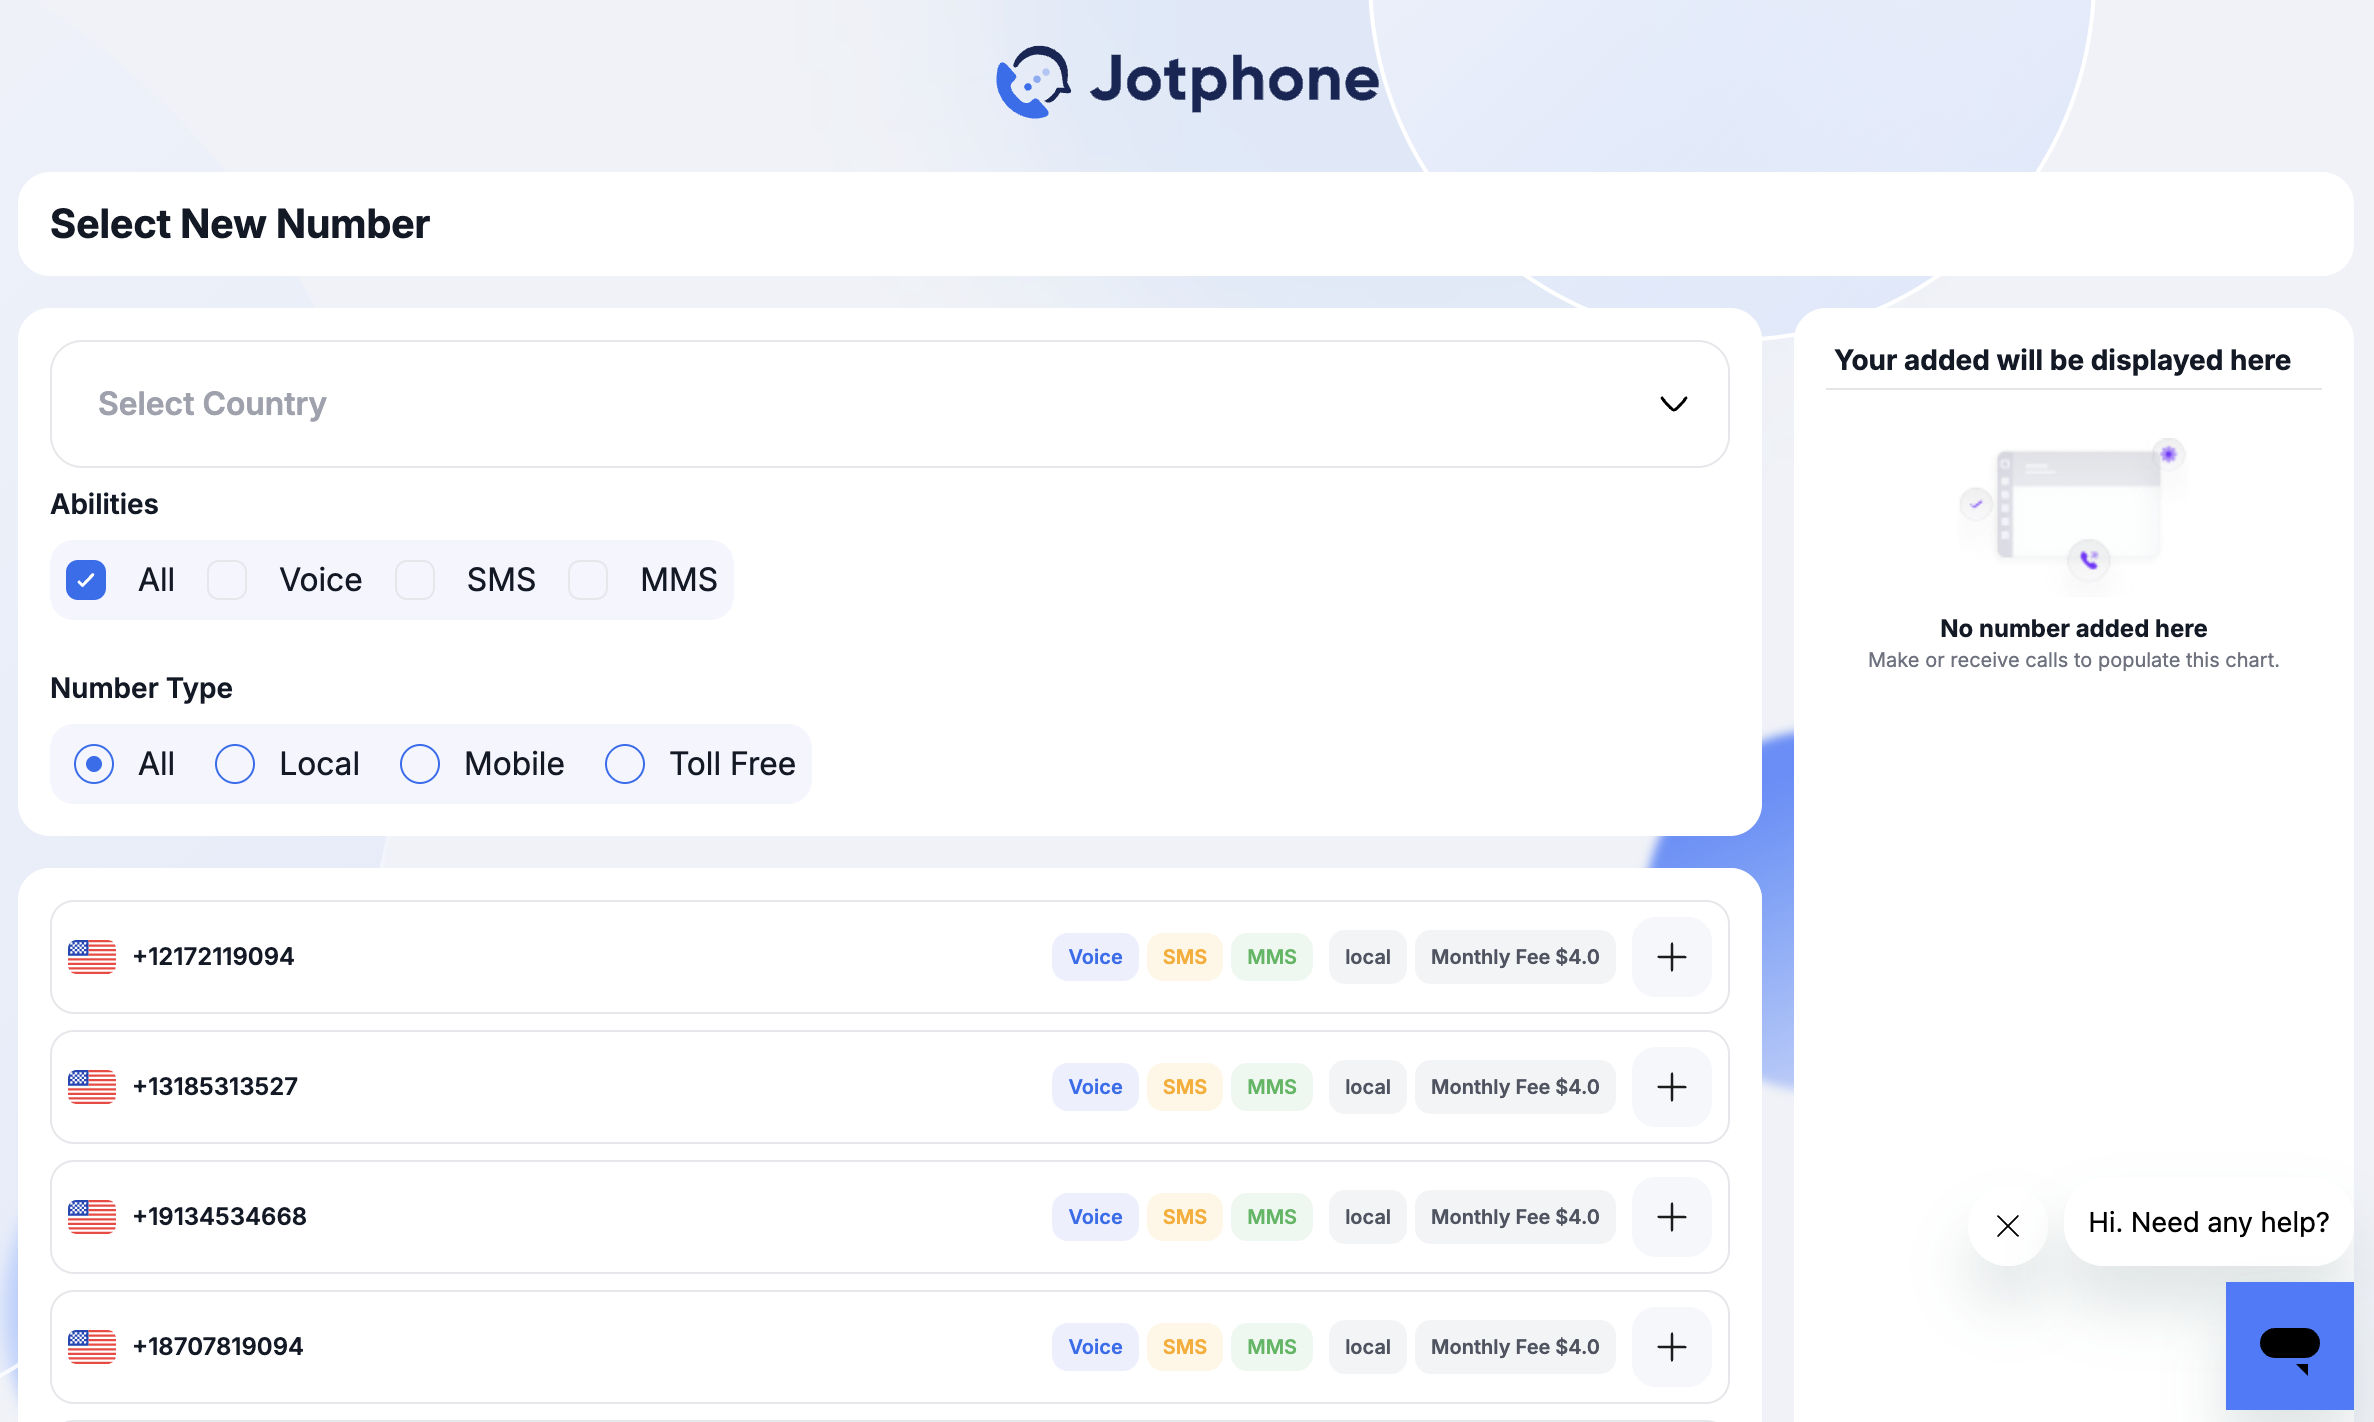The height and width of the screenshot is (1422, 2374).
Task: Click Monthly Fee $4.0 on +13185313527
Action: coord(1515,1087)
